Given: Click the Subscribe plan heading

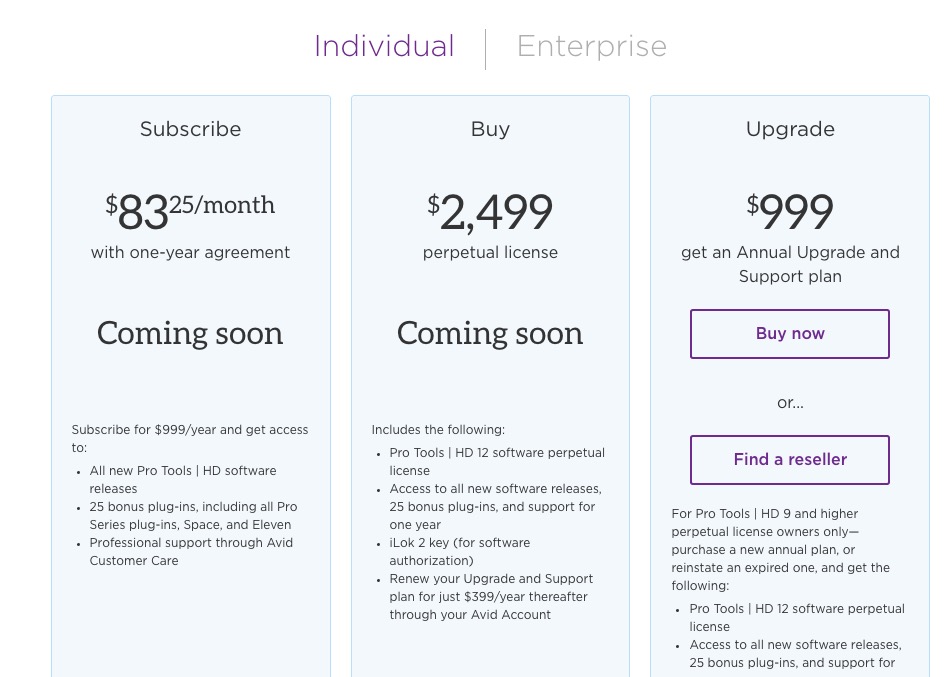Looking at the screenshot, I should [190, 130].
